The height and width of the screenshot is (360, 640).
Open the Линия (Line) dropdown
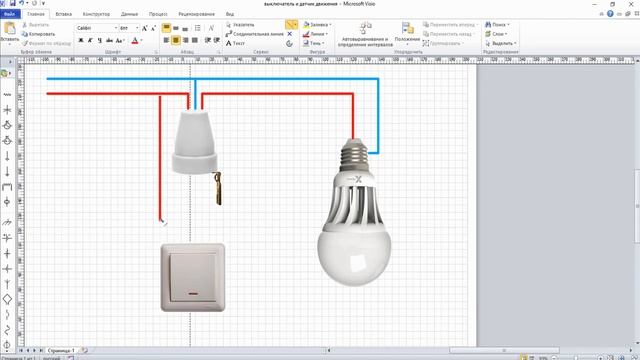315,34
